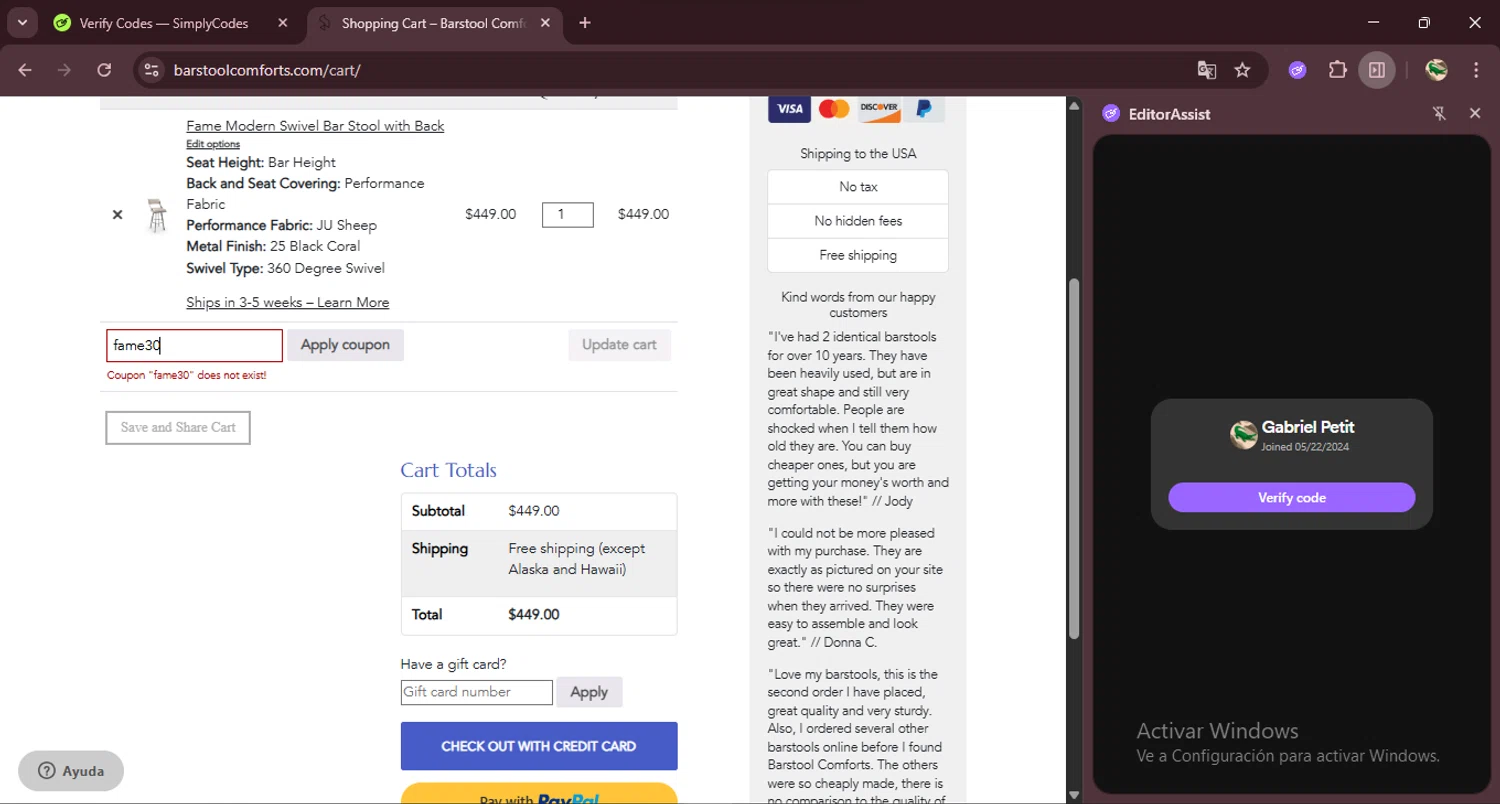Click CHECK OUT WITH CREDIT CARD button
Viewport: 1500px width, 804px height.
(x=539, y=746)
